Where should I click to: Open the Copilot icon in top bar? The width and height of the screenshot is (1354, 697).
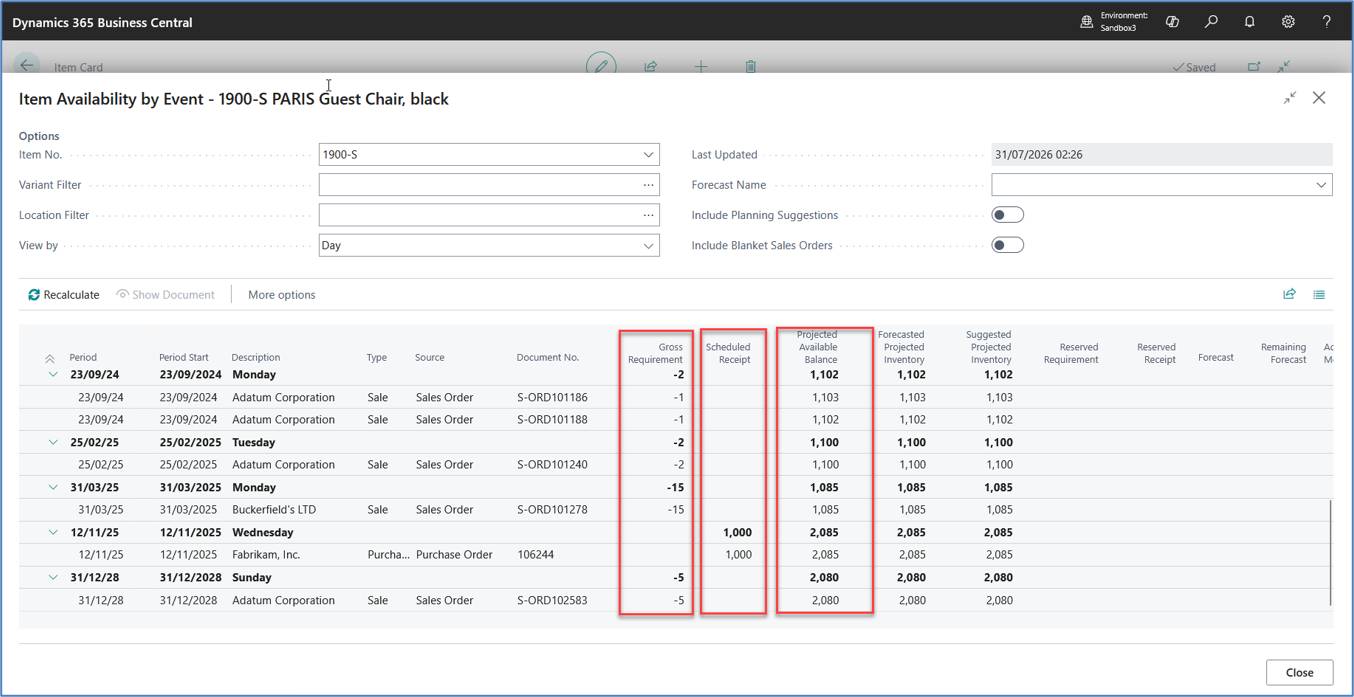pos(1172,21)
